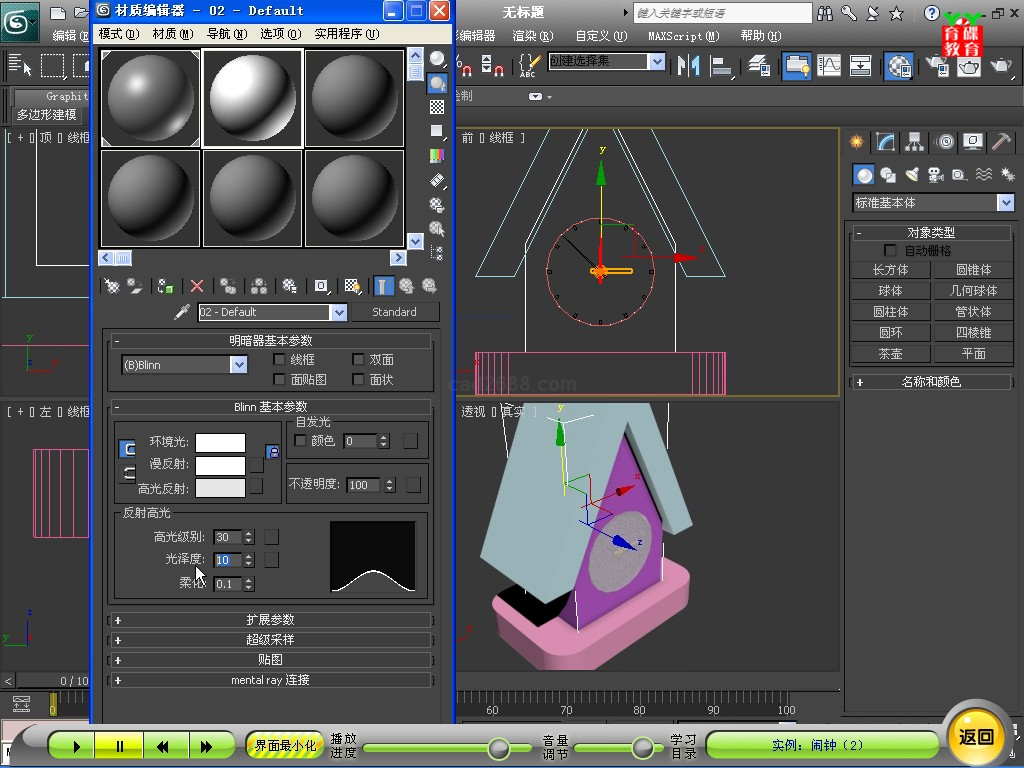The height and width of the screenshot is (768, 1024).
Task: Click the 漫反射 diffuse color swatch
Action: coord(220,465)
